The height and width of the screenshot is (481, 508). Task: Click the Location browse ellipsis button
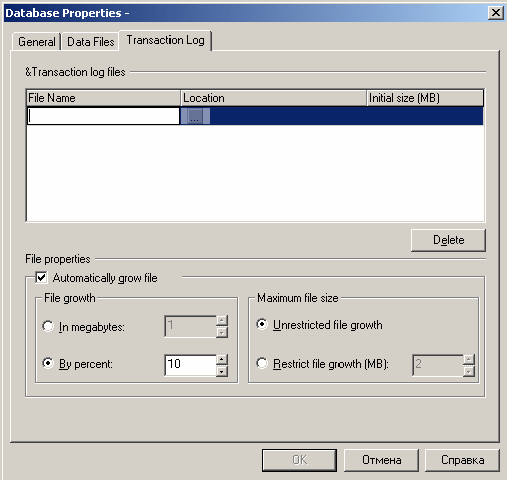195,117
